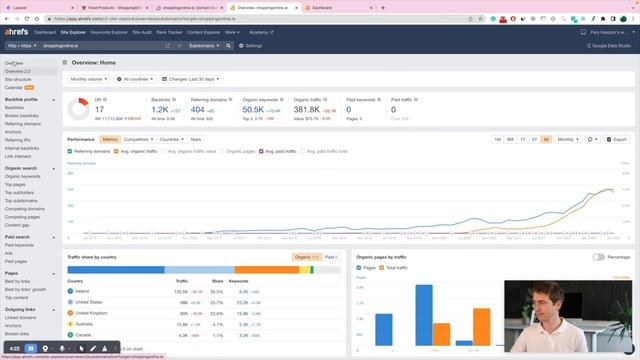Open target URL in new tab icon
Image resolution: width=640 pixels, height=360 pixels.
click(167, 46)
